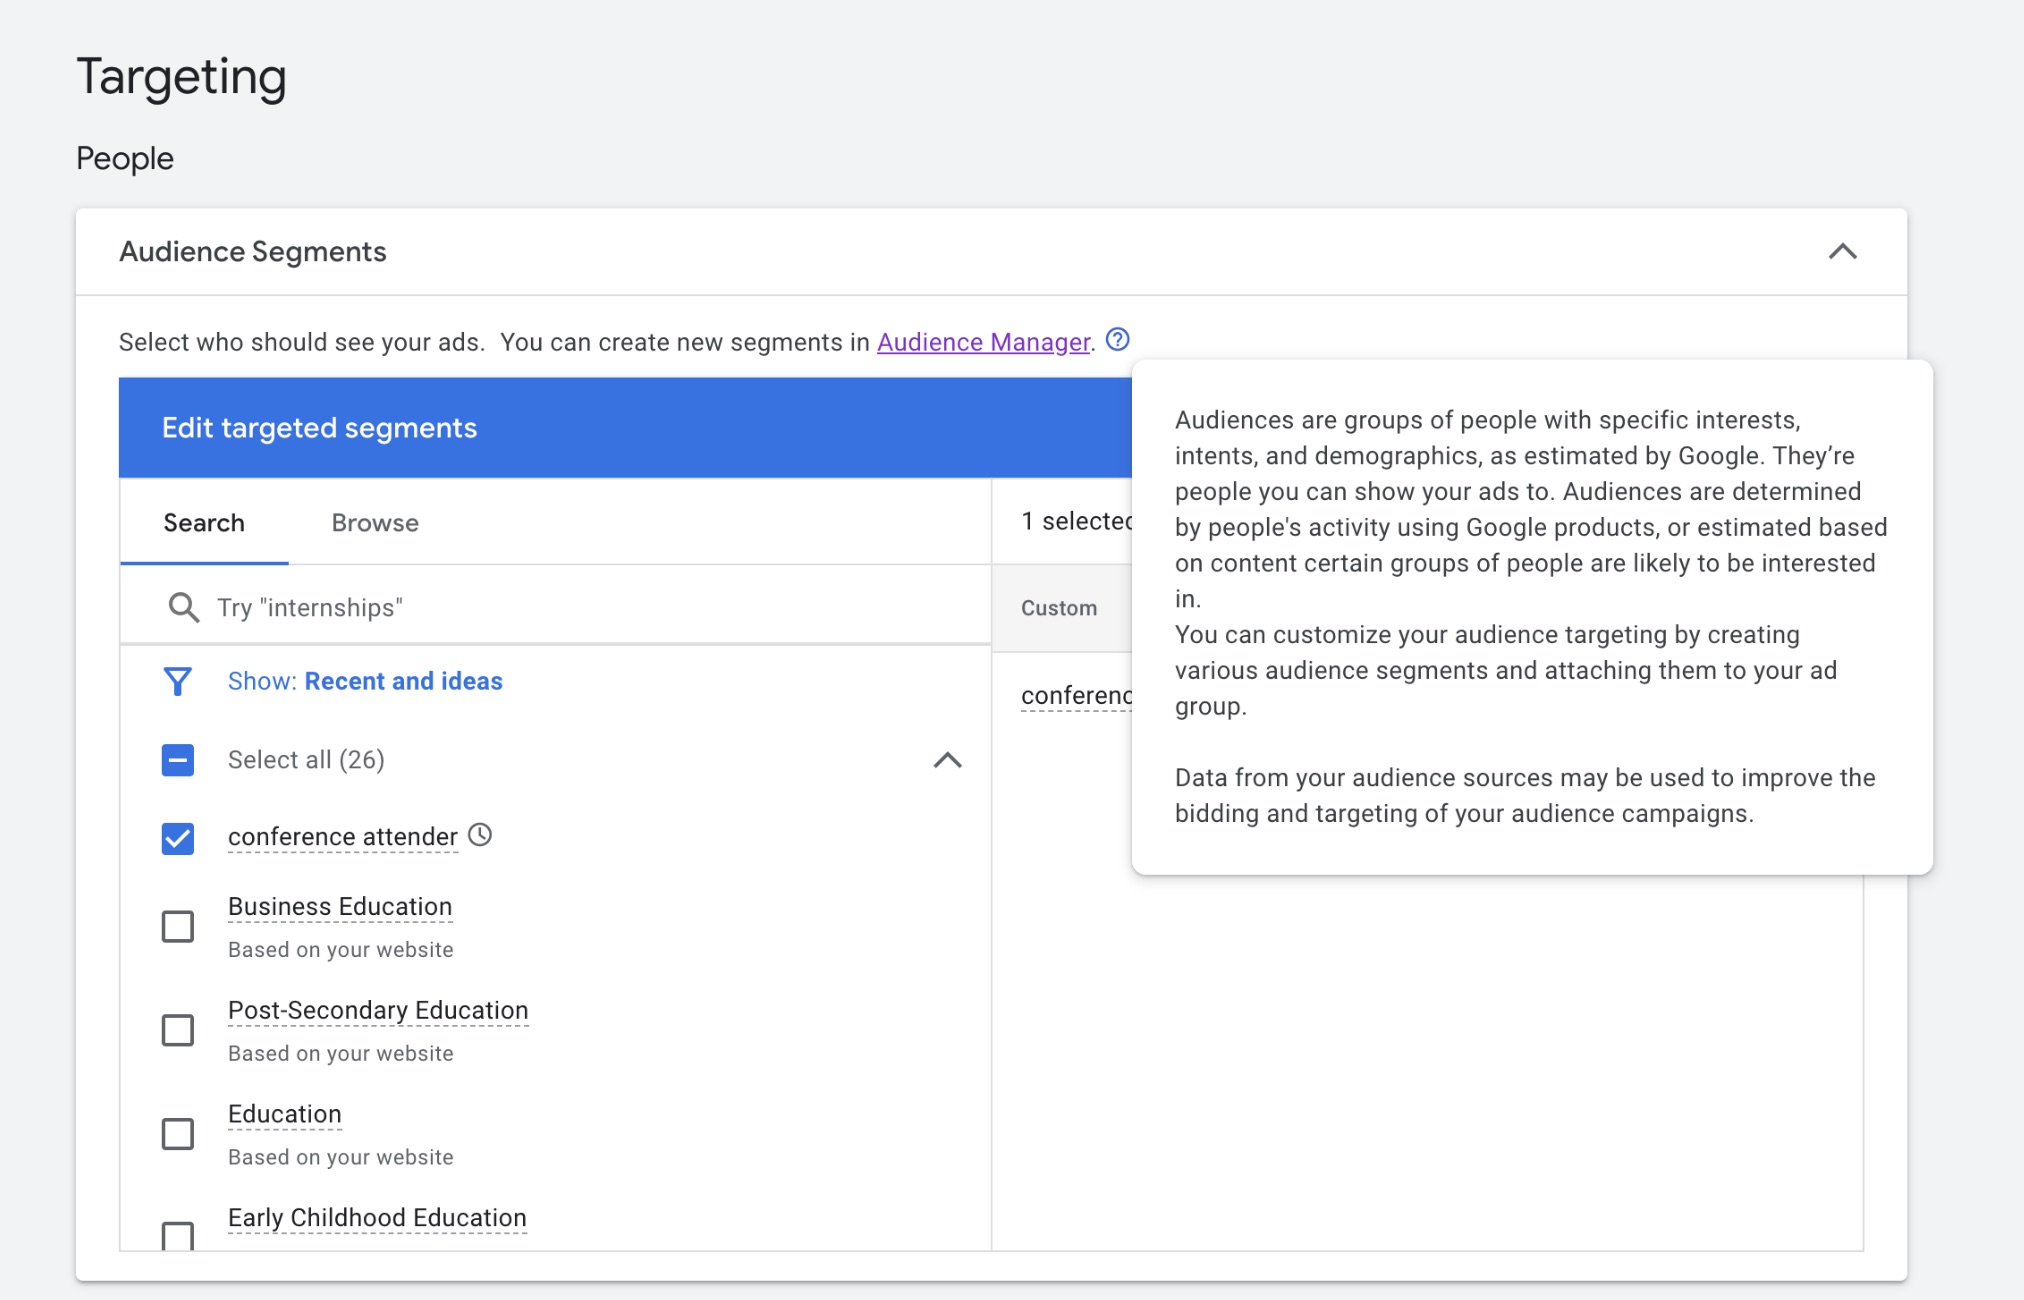The image size is (2024, 1300).
Task: Click the search magnifier icon
Action: pos(182,606)
